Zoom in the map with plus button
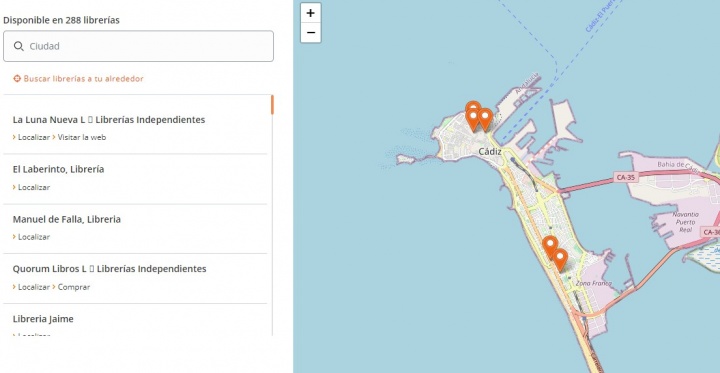 point(310,13)
